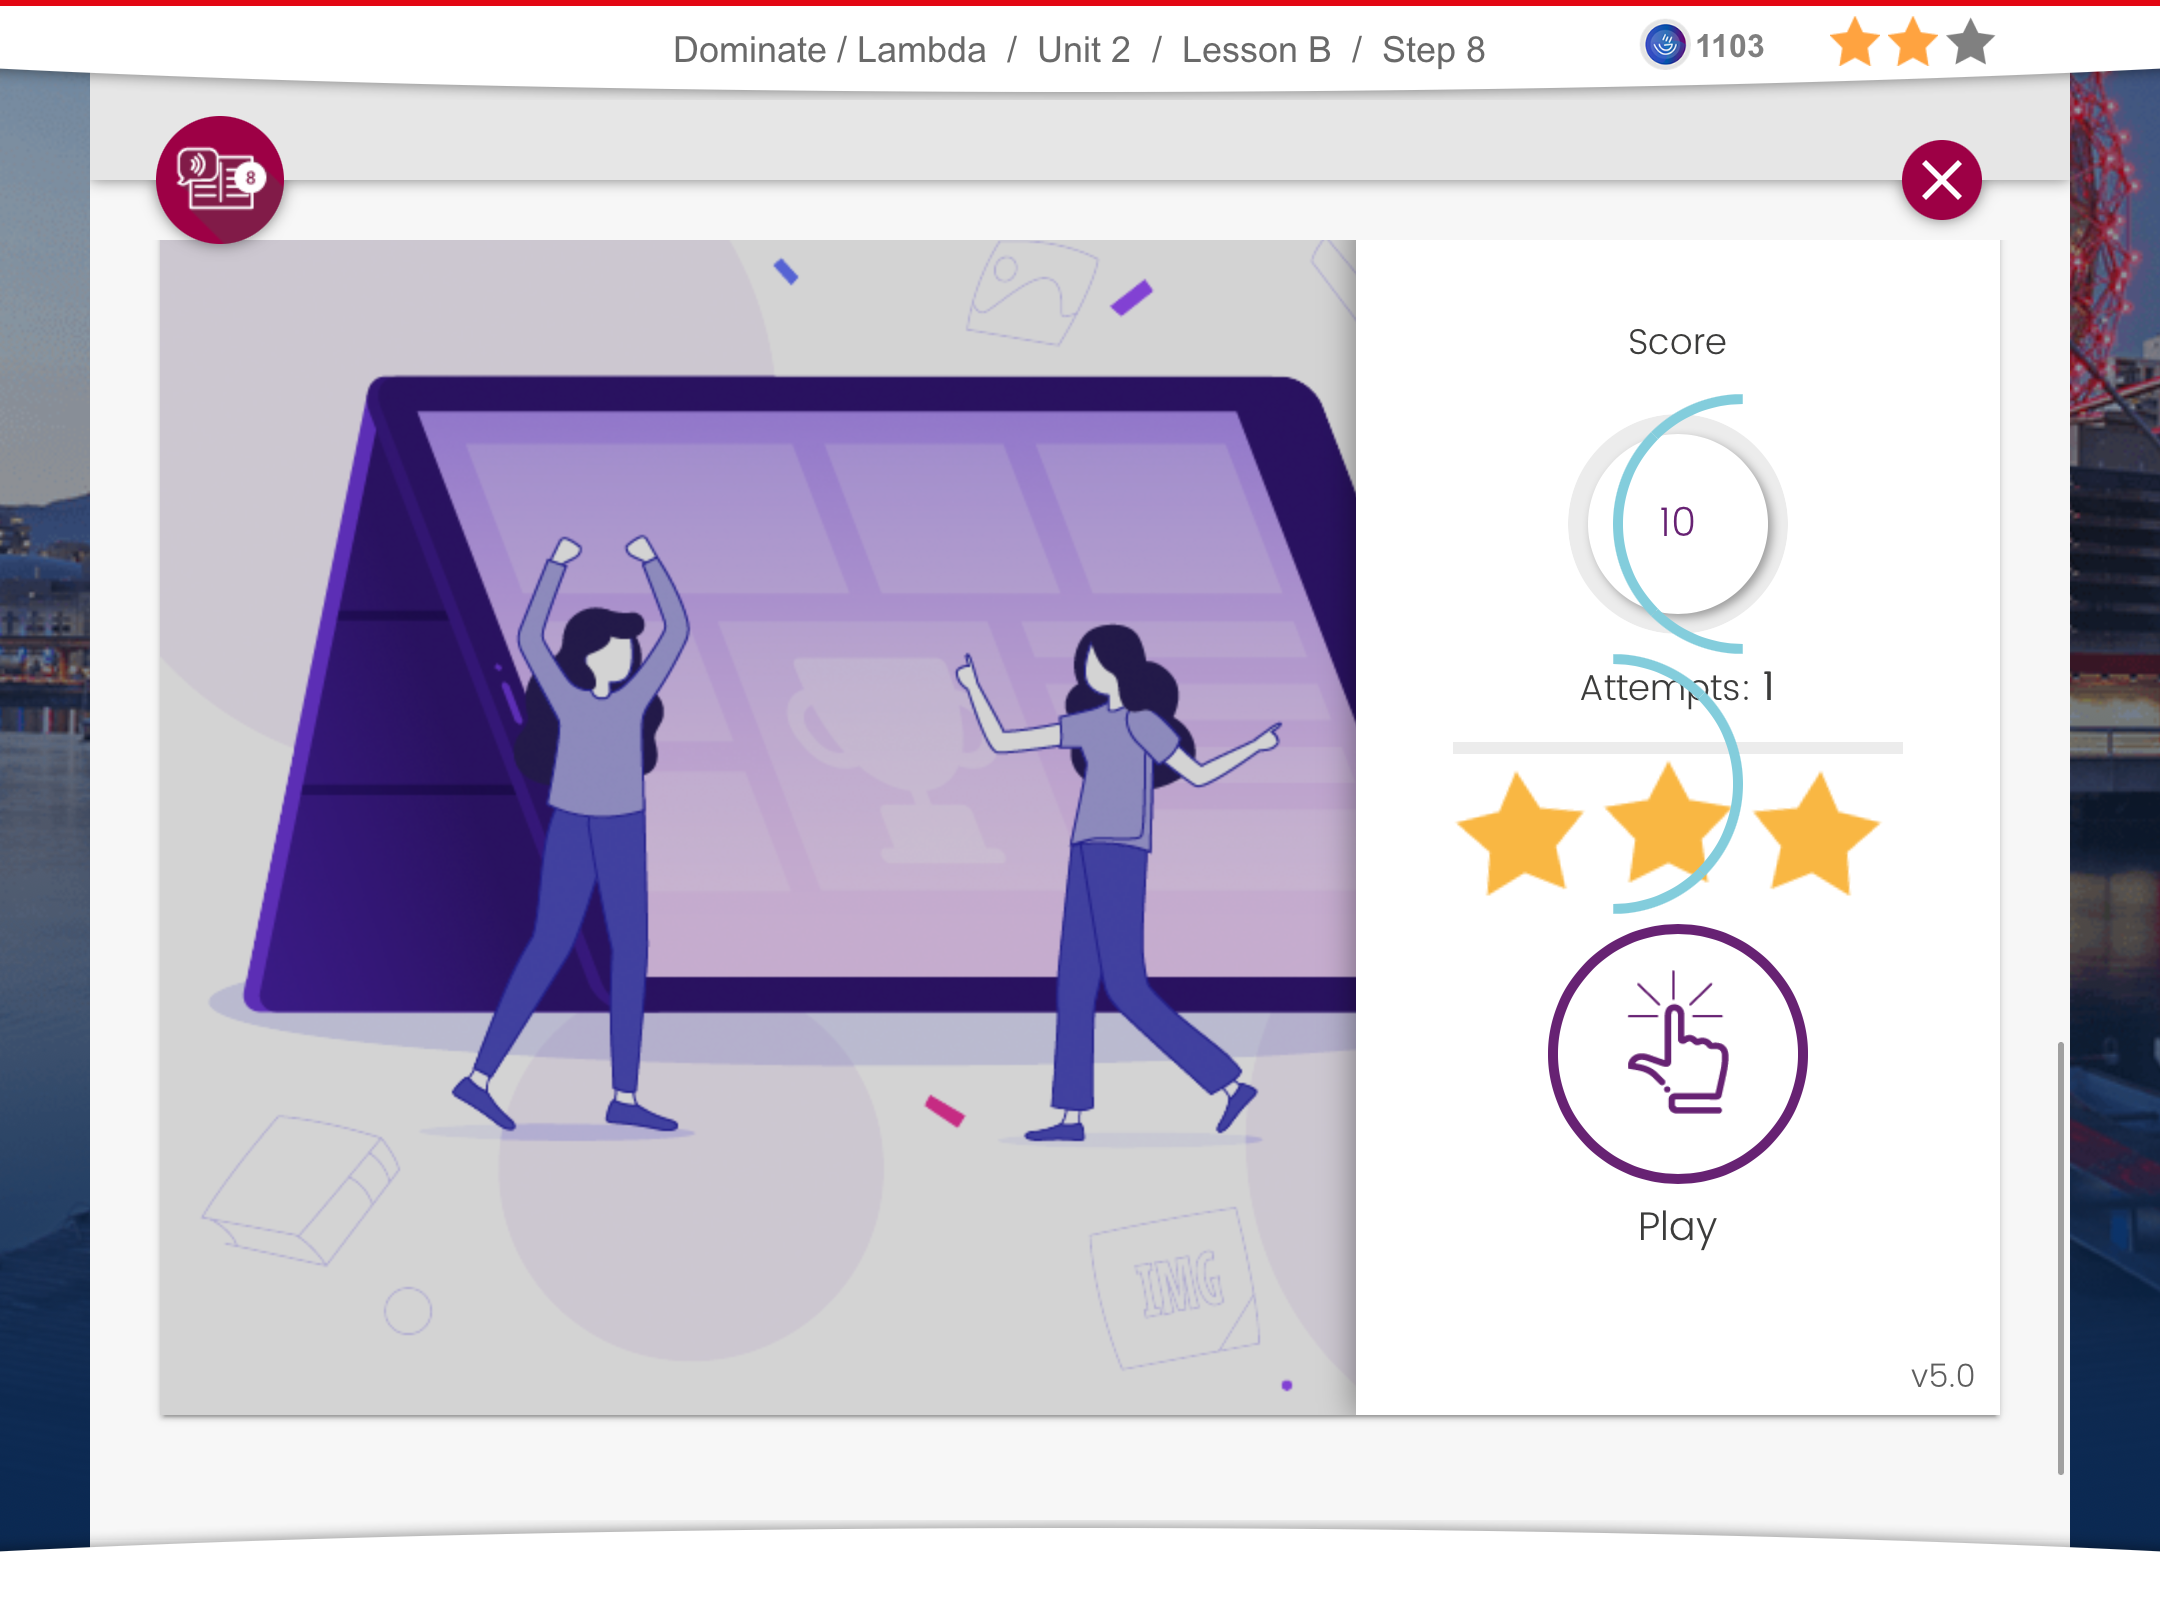Click the score circle showing 10
This screenshot has height=1620, width=2160.
click(x=1677, y=522)
